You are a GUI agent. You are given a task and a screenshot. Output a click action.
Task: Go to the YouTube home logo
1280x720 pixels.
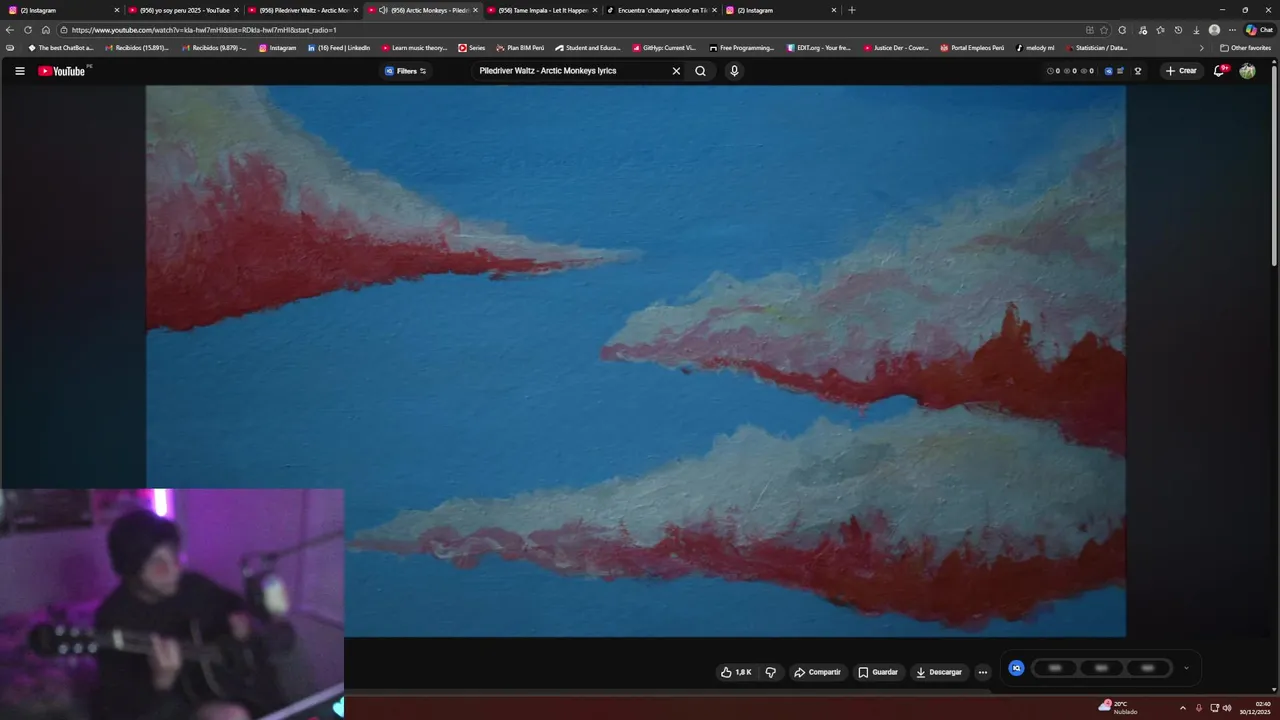click(62, 71)
